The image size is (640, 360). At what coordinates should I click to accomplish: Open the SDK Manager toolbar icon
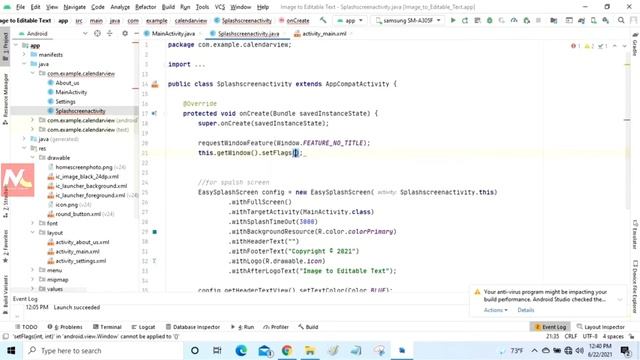pyautogui.click(x=606, y=20)
